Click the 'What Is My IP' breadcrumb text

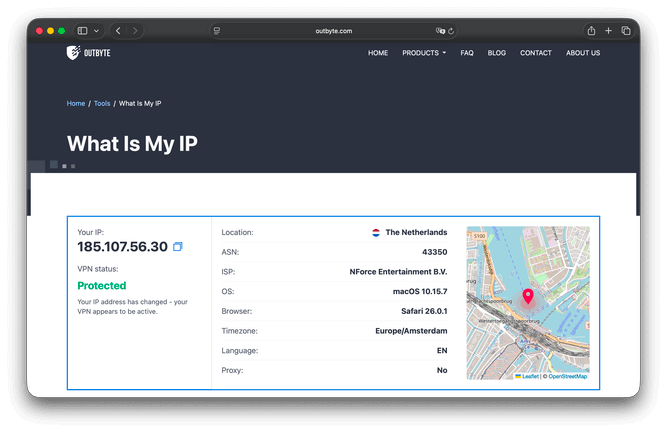pyautogui.click(x=140, y=103)
